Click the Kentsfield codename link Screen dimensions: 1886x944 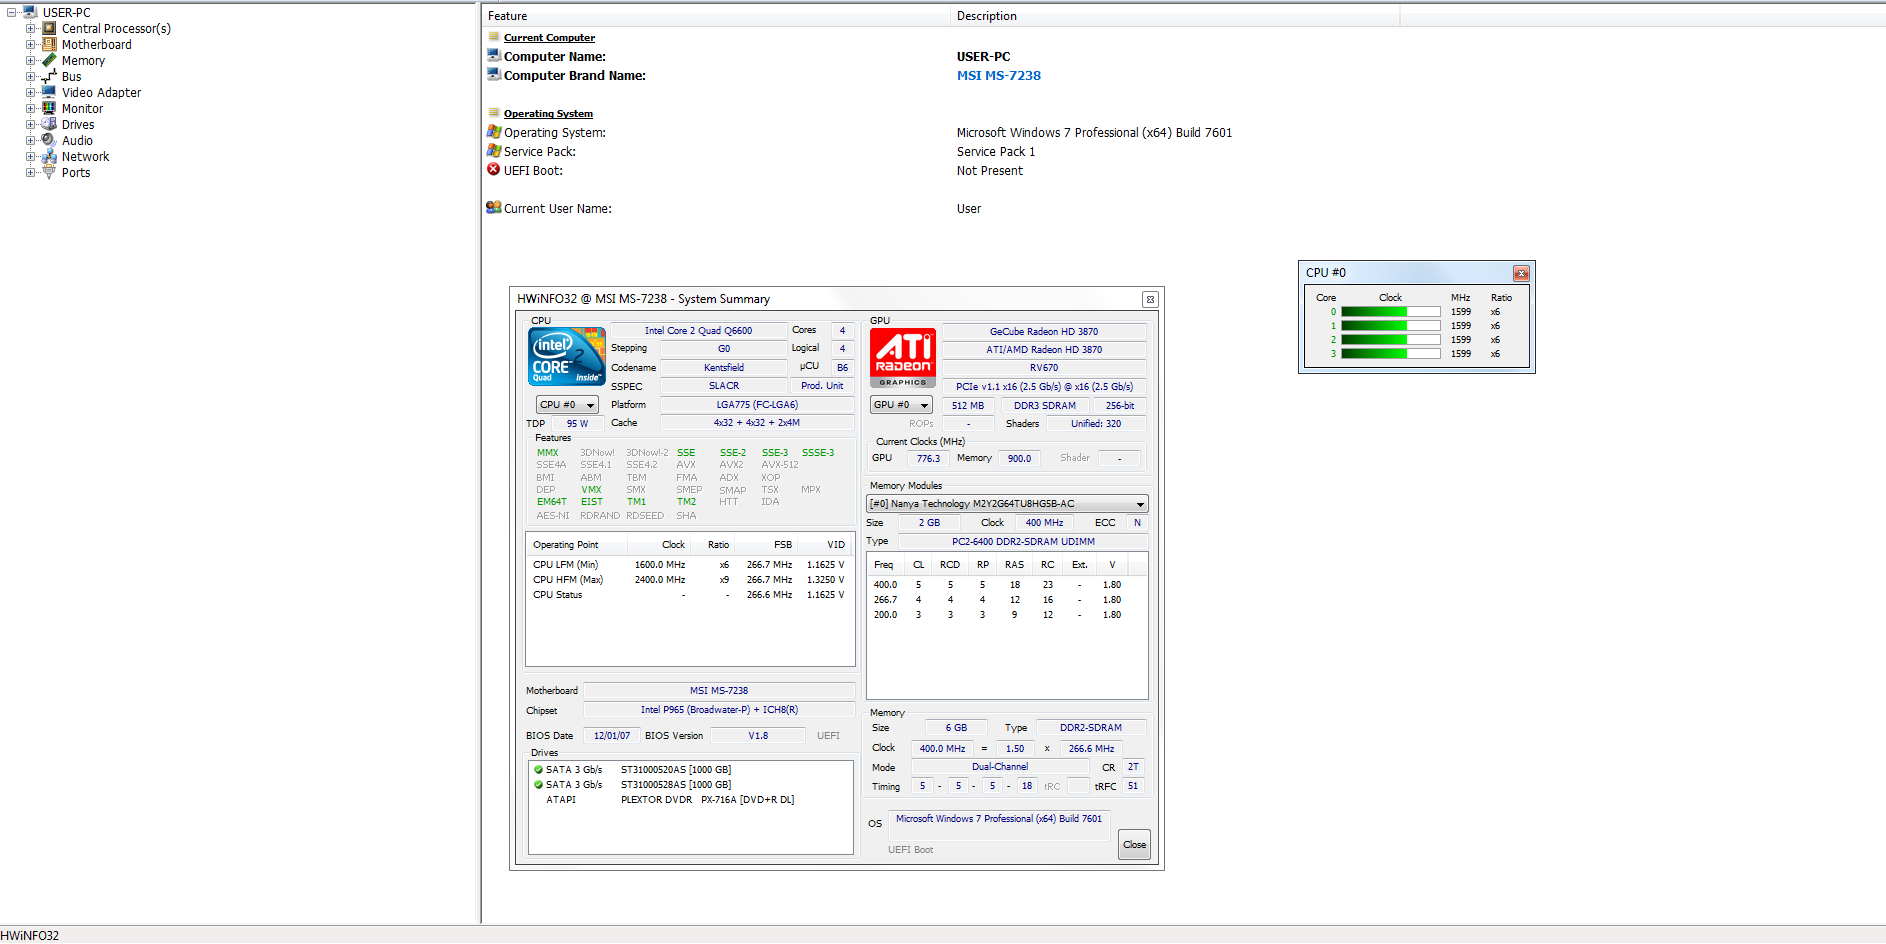coord(724,368)
